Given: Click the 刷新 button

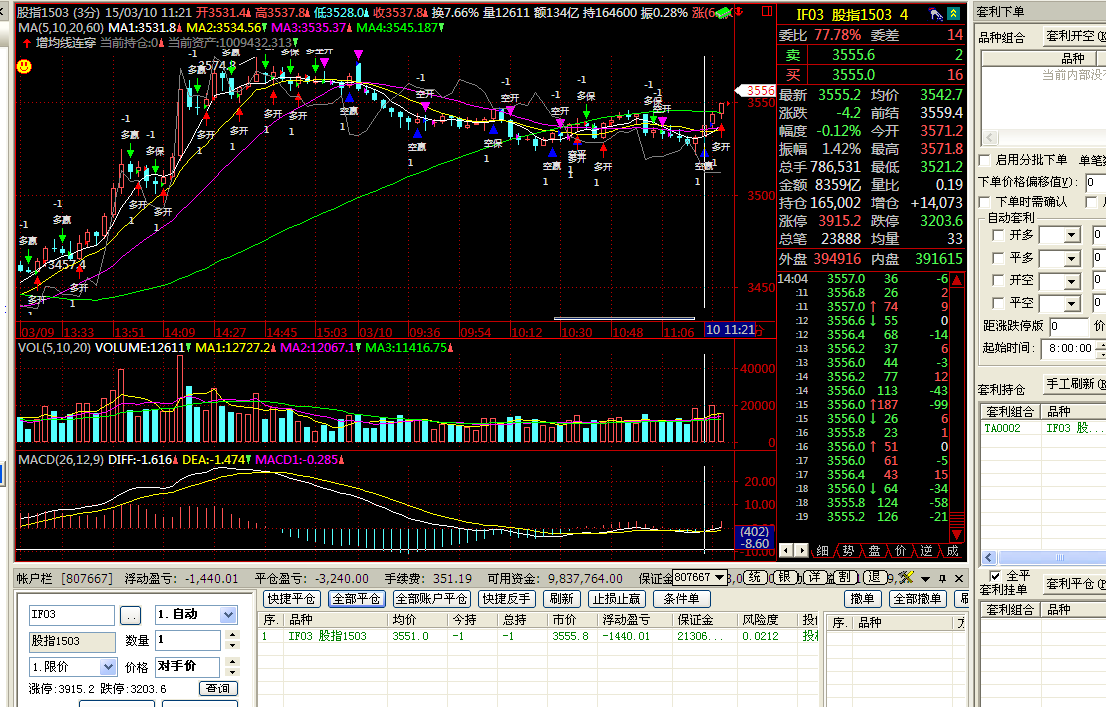Looking at the screenshot, I should click(561, 599).
